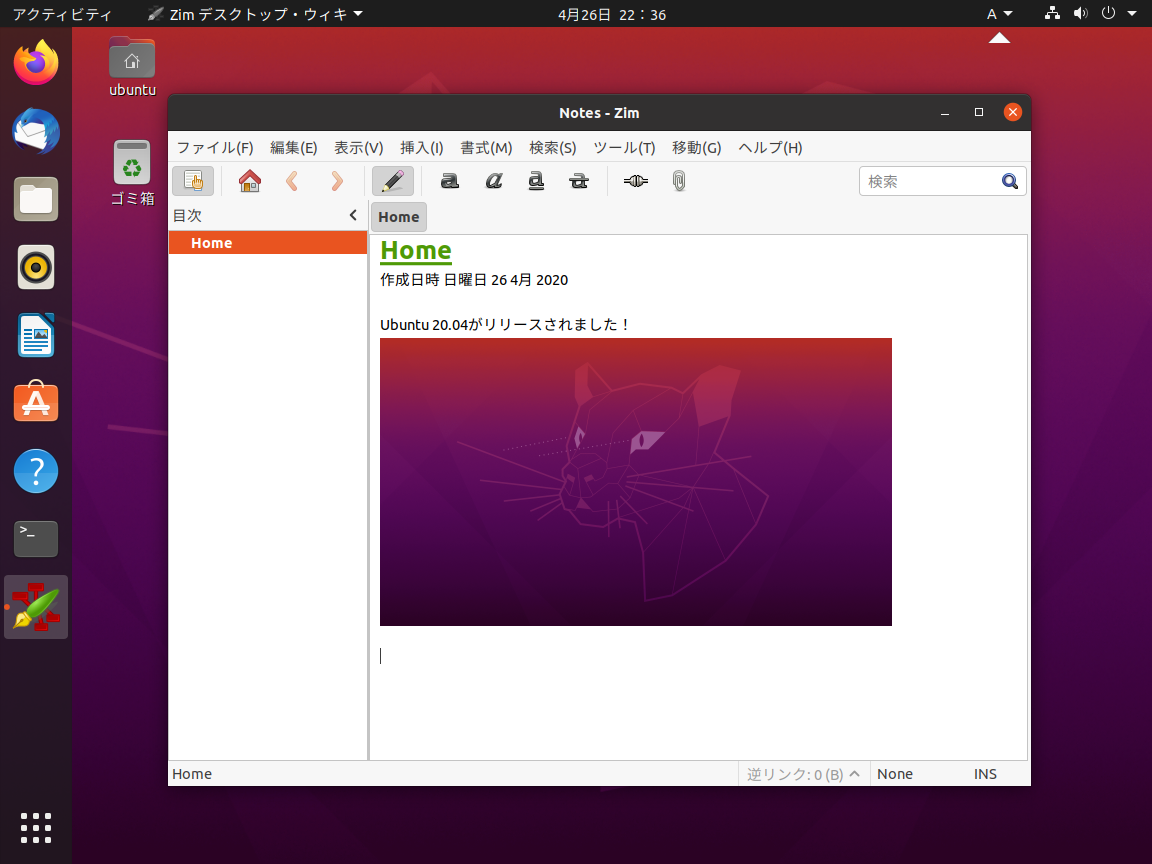Click the Home page heading
This screenshot has width=1152, height=864.
point(416,251)
